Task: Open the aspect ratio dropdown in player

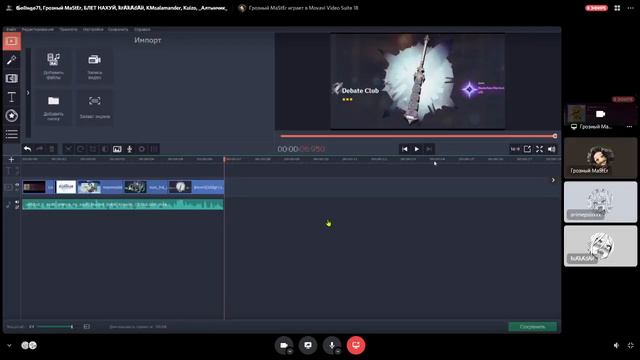Action: (x=515, y=149)
